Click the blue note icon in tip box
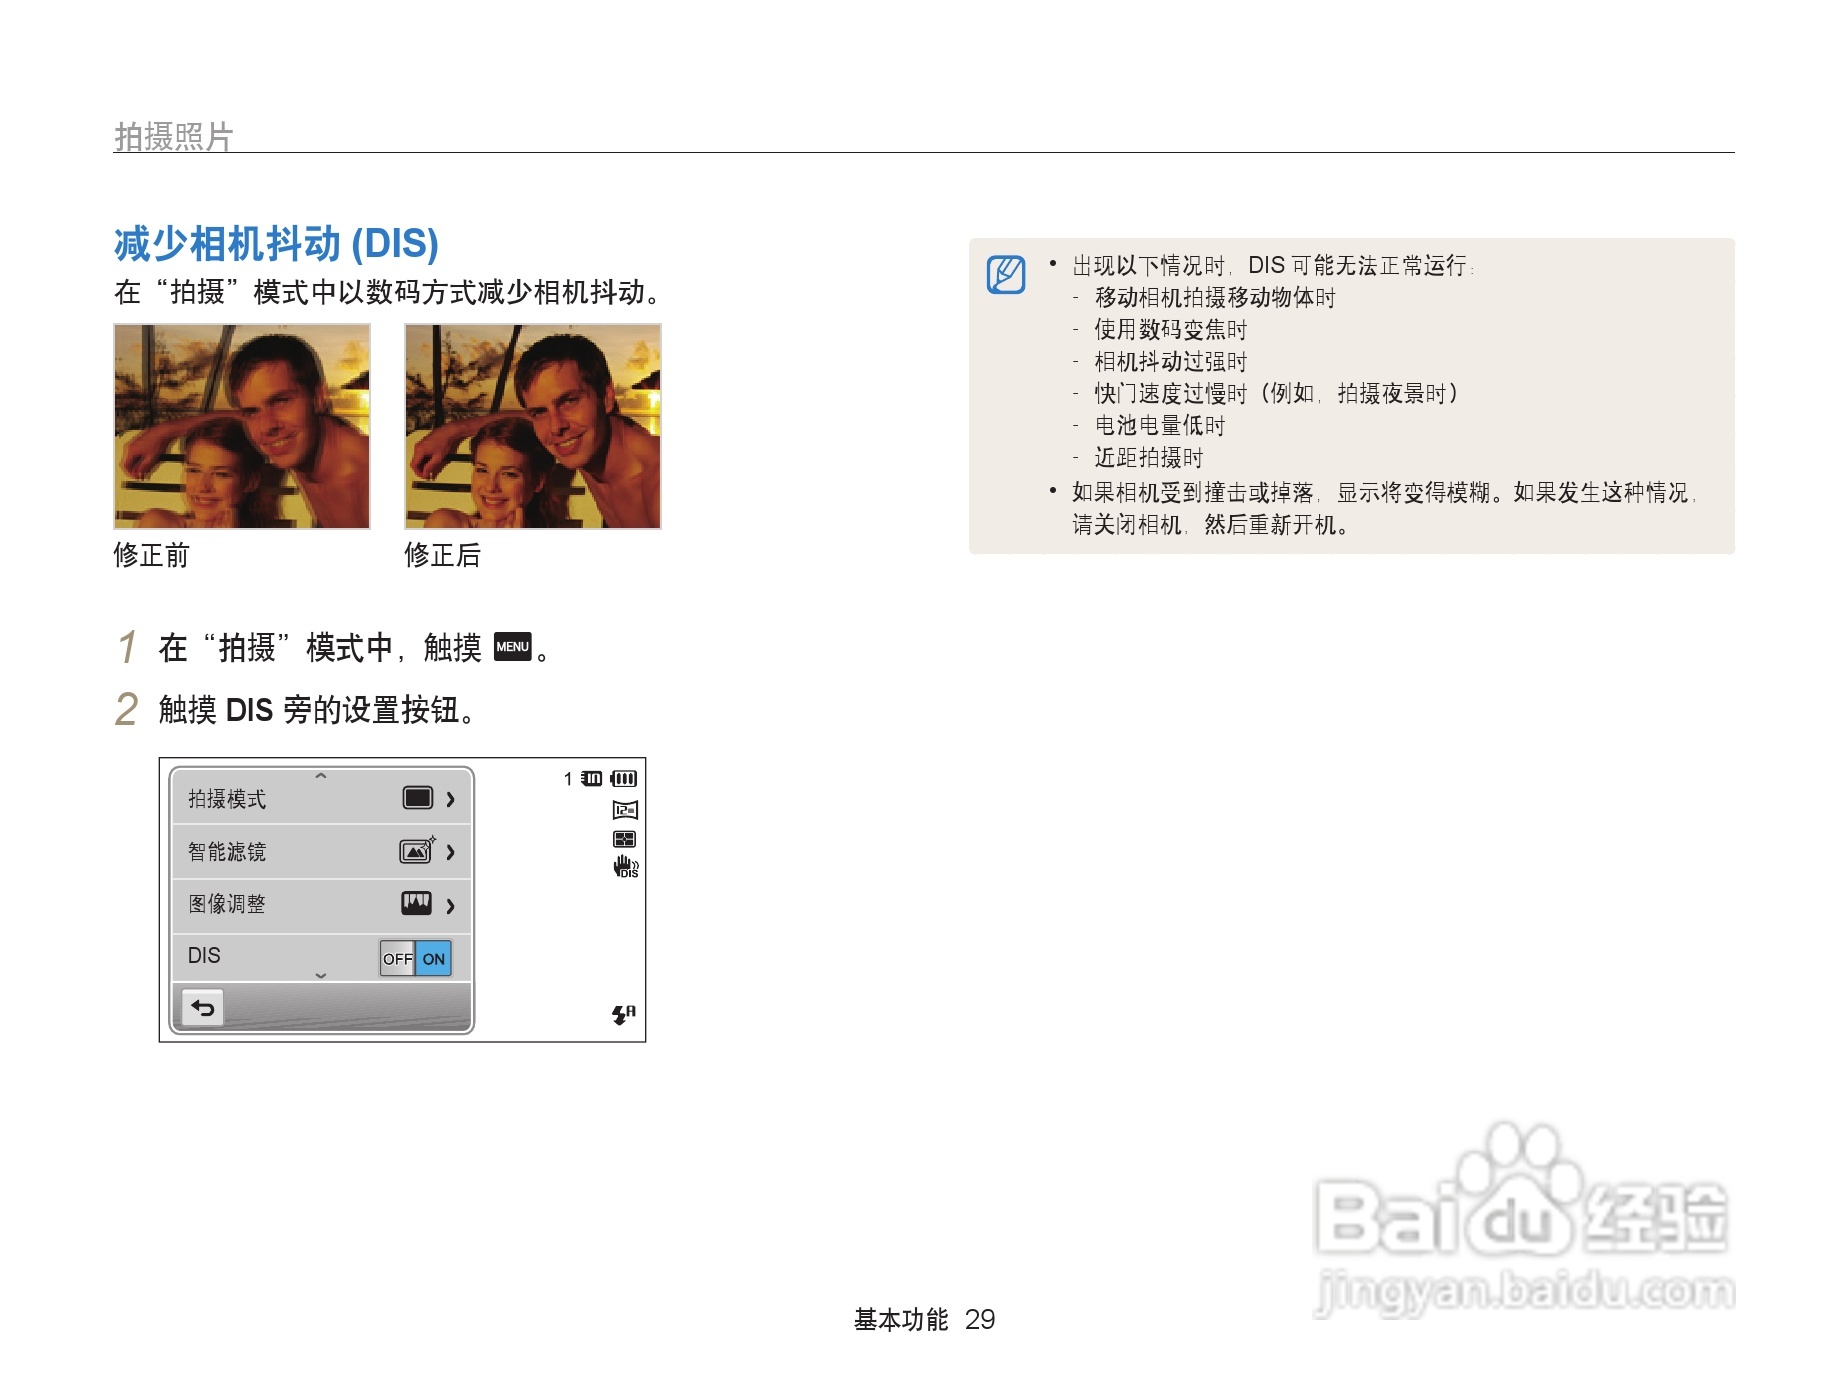 1006,274
